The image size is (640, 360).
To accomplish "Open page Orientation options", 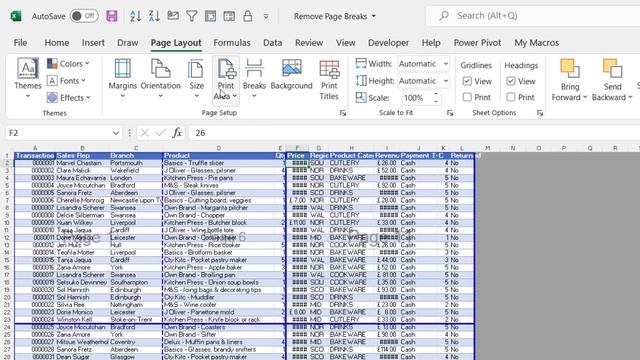I will point(160,79).
